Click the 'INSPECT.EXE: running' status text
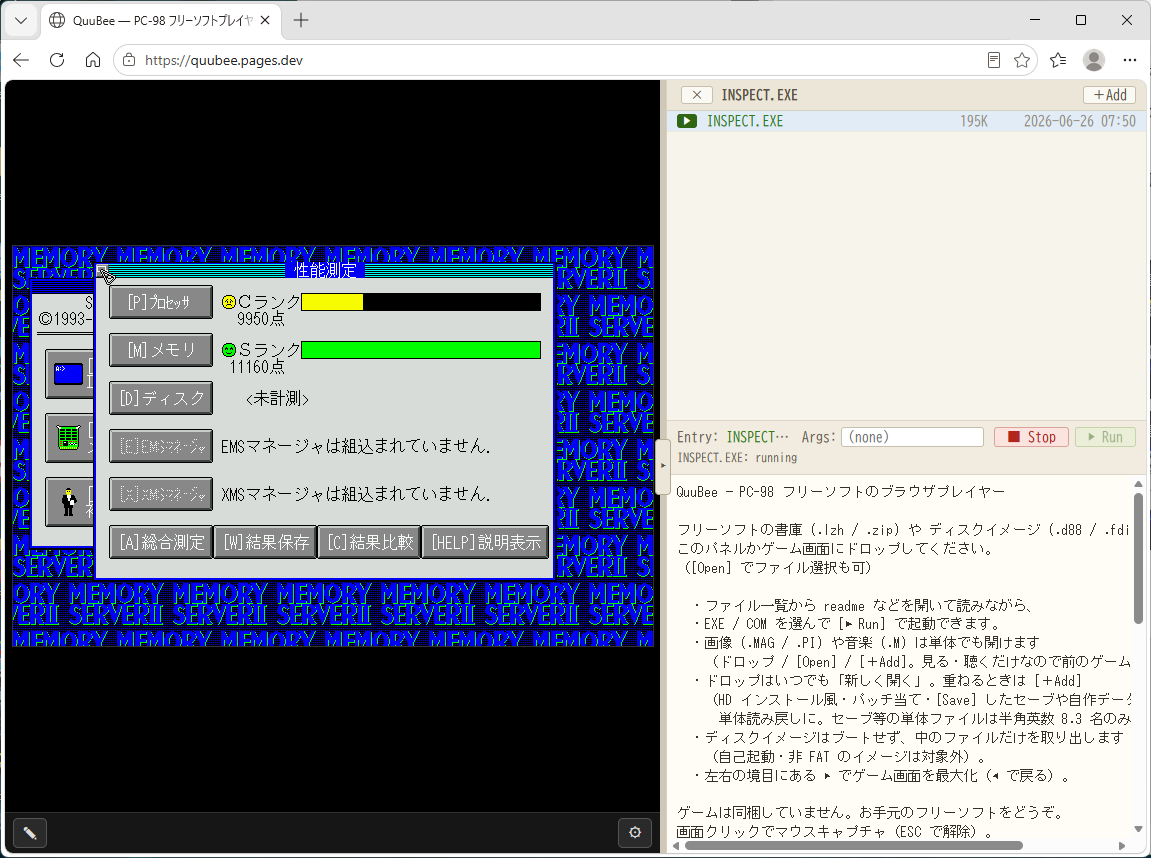The image size is (1151, 858). point(737,457)
